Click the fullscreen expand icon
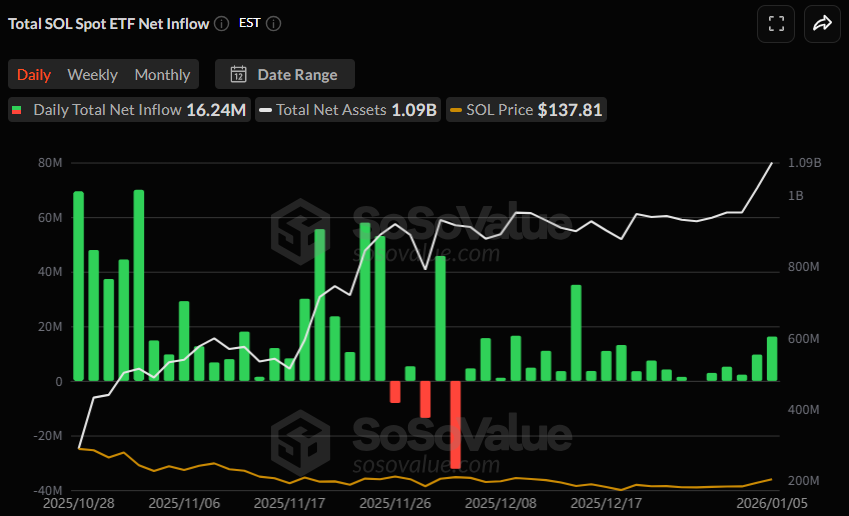This screenshot has height=516, width=849. pyautogui.click(x=776, y=24)
